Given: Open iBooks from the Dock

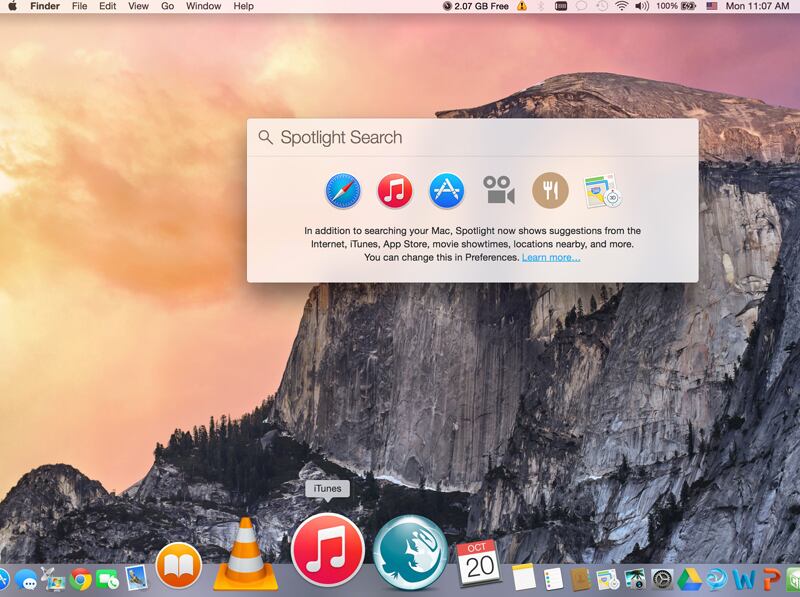Looking at the screenshot, I should click(179, 565).
